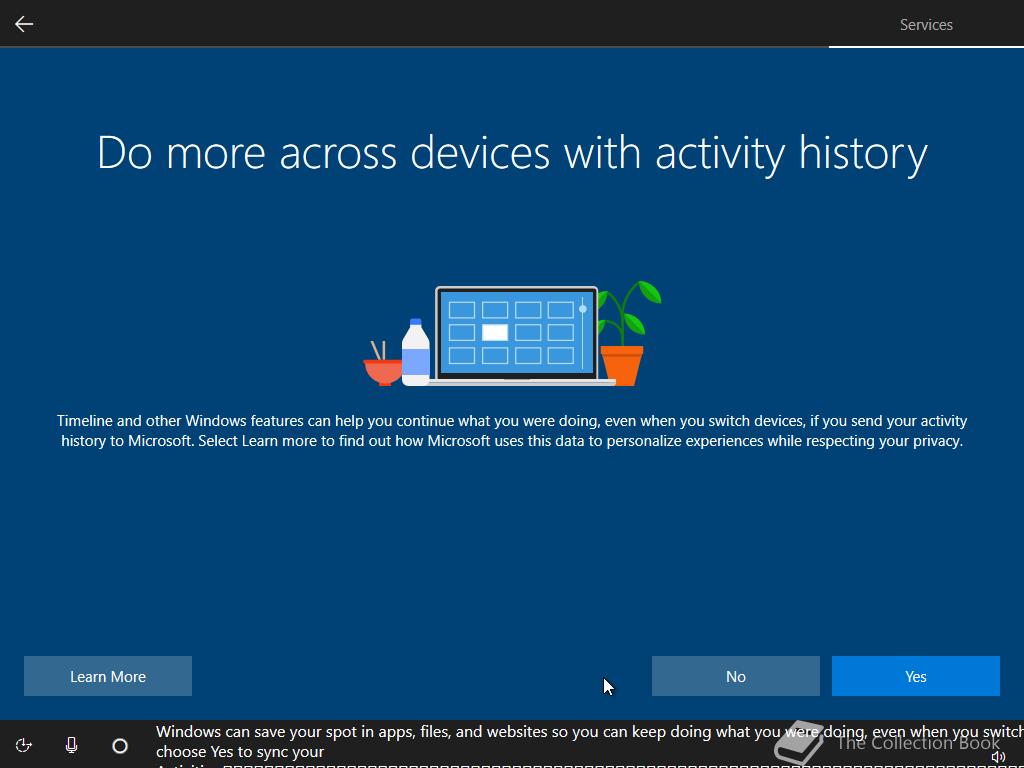Open the Ease of Access icon

(x=24, y=745)
